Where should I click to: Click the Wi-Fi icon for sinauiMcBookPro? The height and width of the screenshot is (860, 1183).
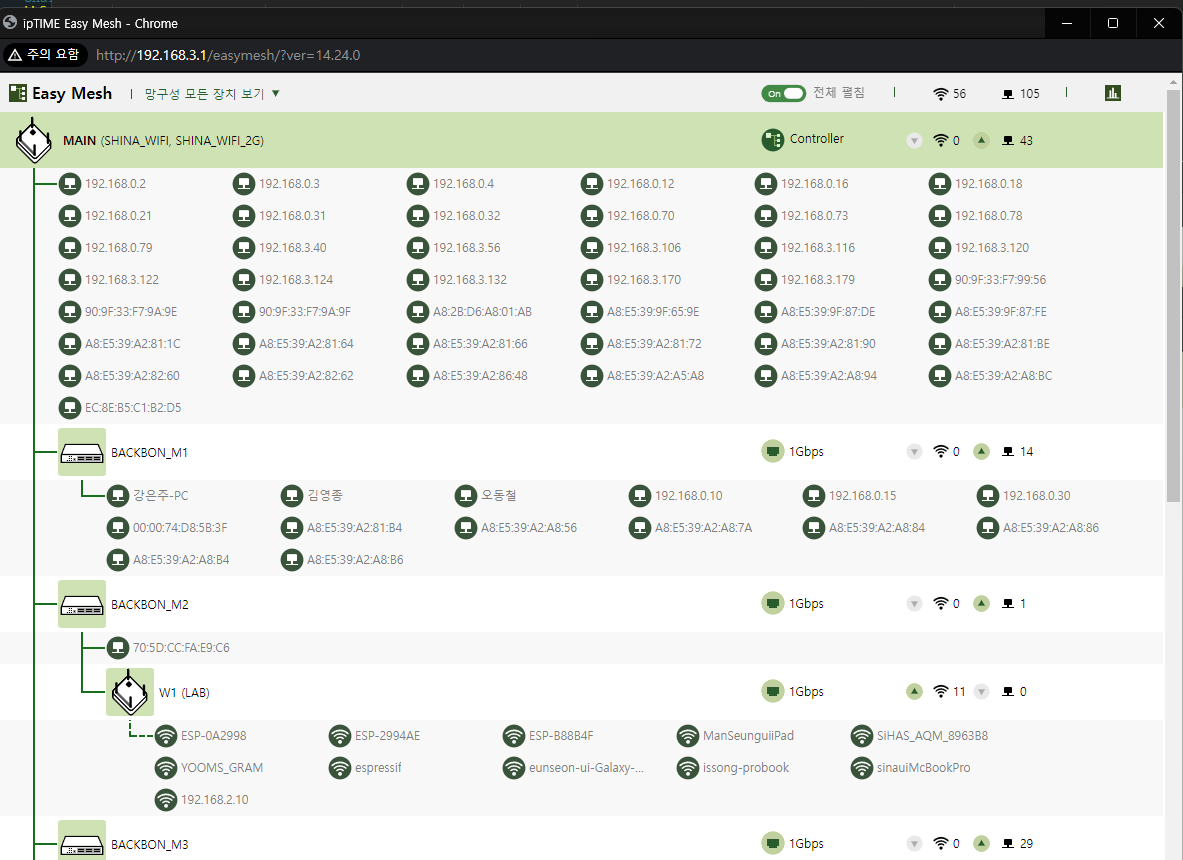point(862,768)
